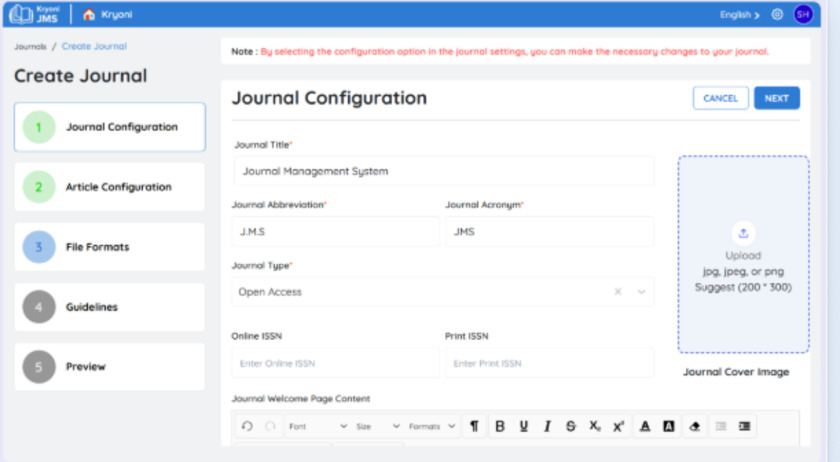
Task: Click the NEXT button
Action: [777, 98]
